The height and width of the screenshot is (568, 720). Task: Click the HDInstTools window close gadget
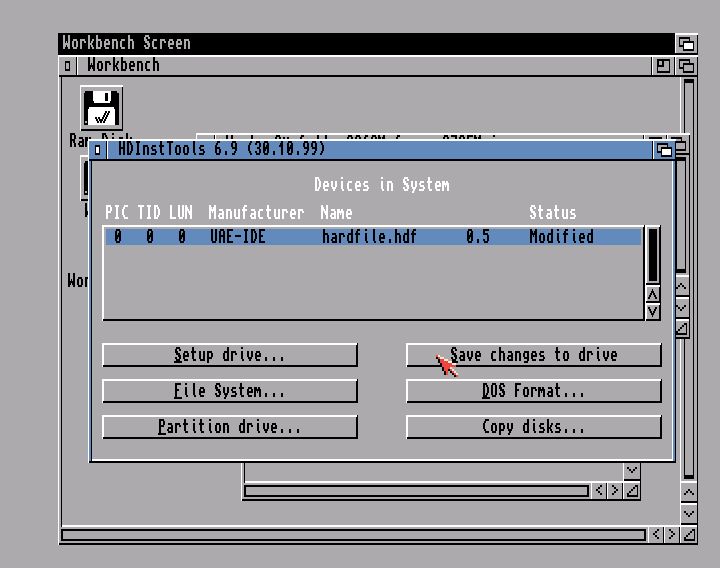98,150
